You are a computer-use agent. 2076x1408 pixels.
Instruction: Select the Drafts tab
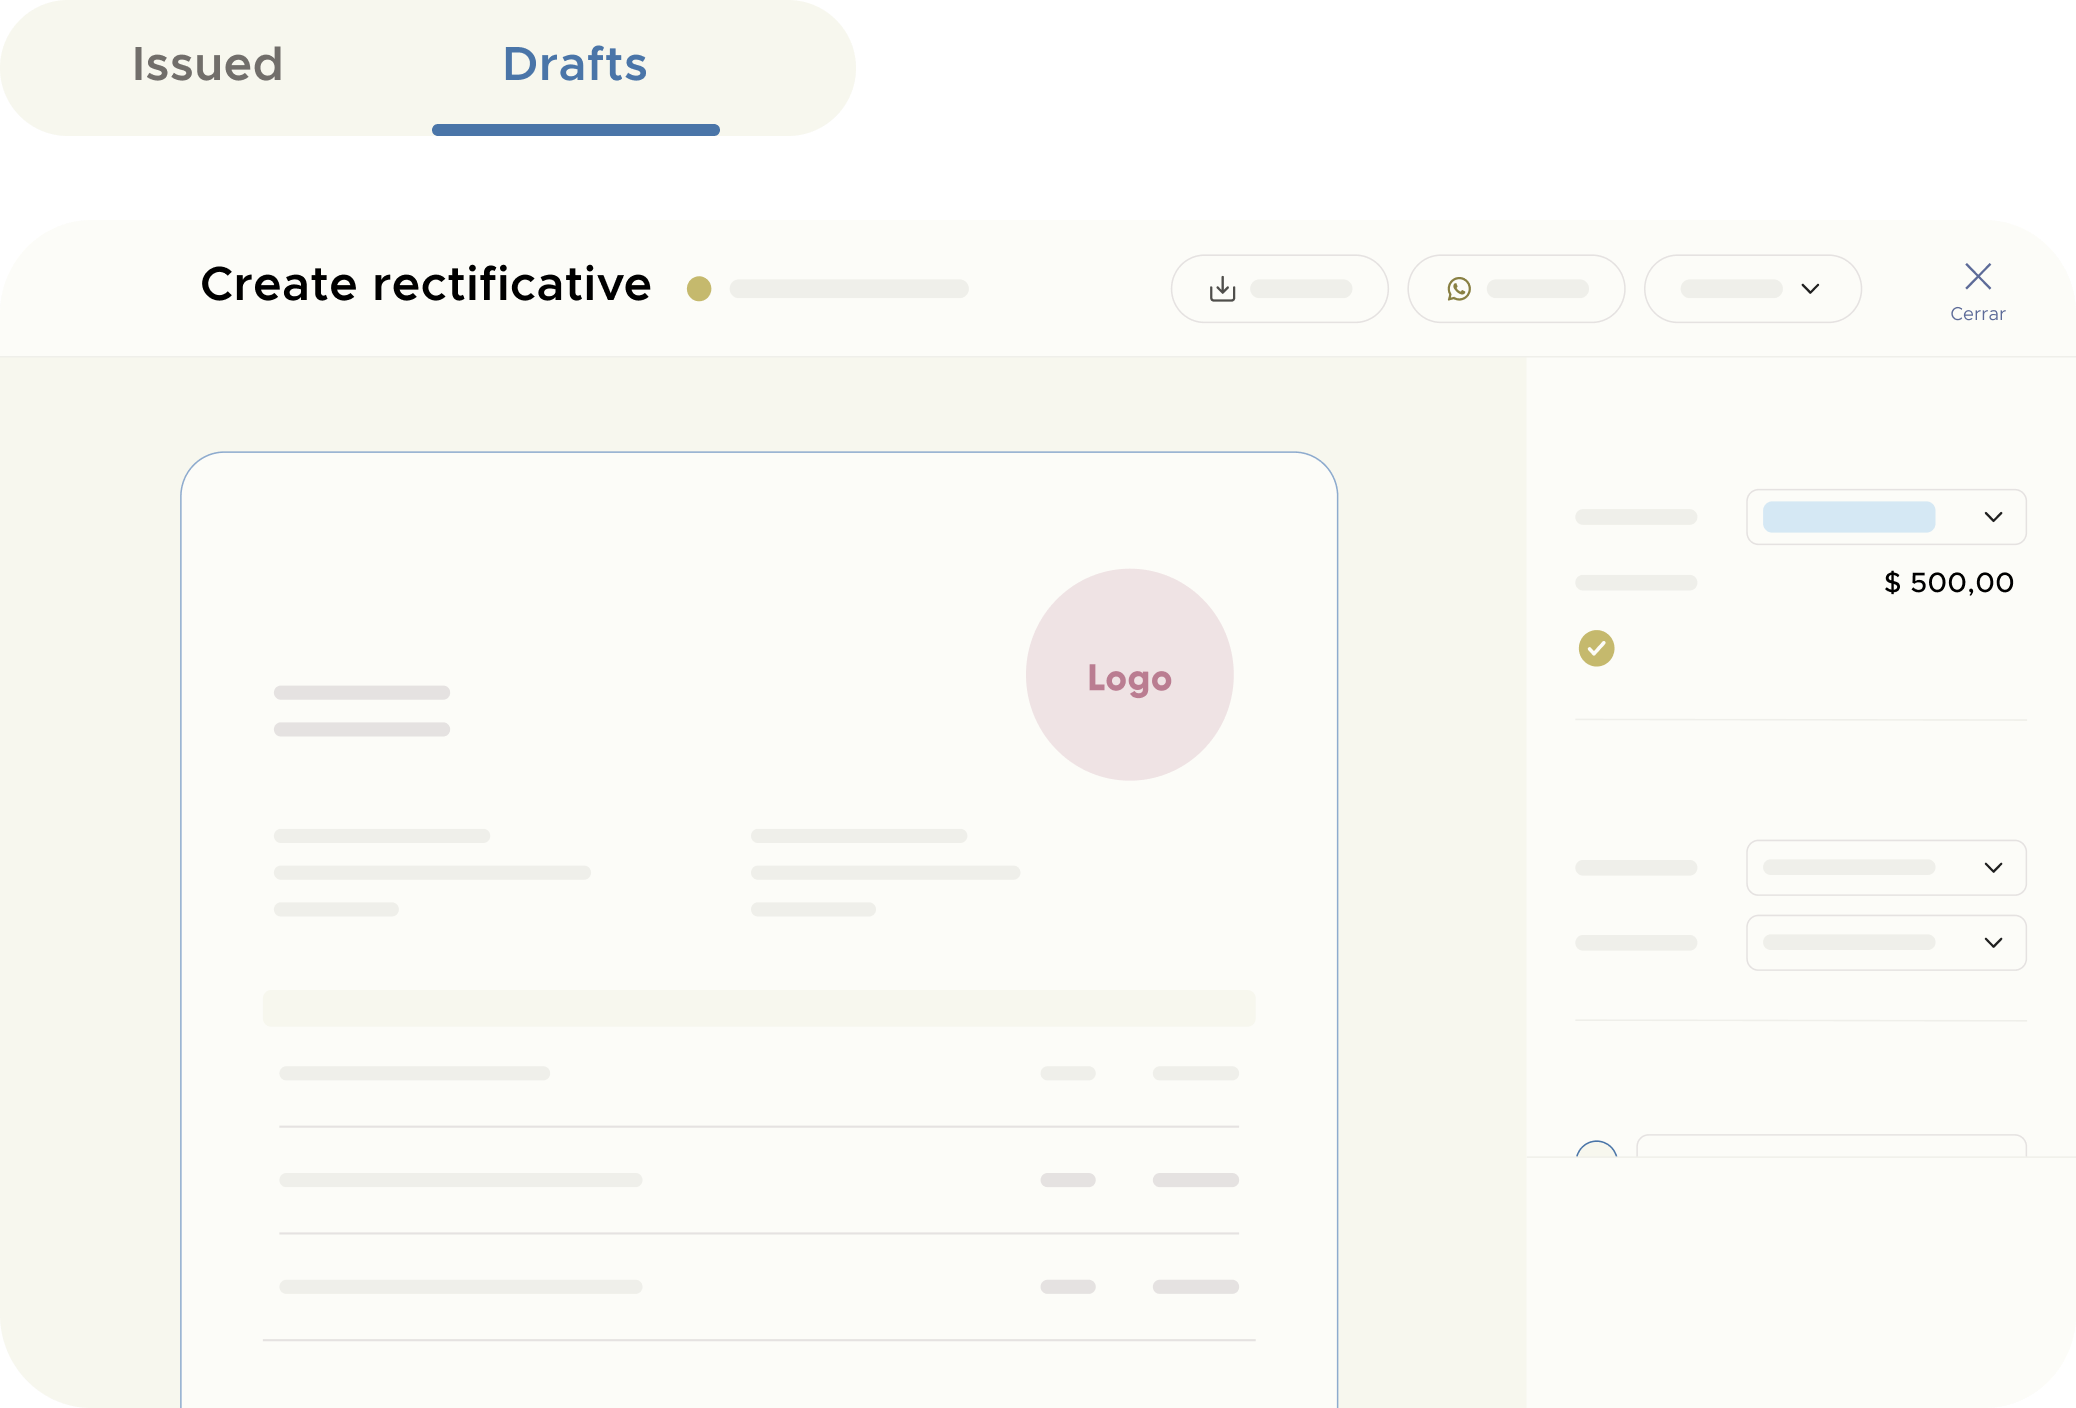tap(574, 64)
